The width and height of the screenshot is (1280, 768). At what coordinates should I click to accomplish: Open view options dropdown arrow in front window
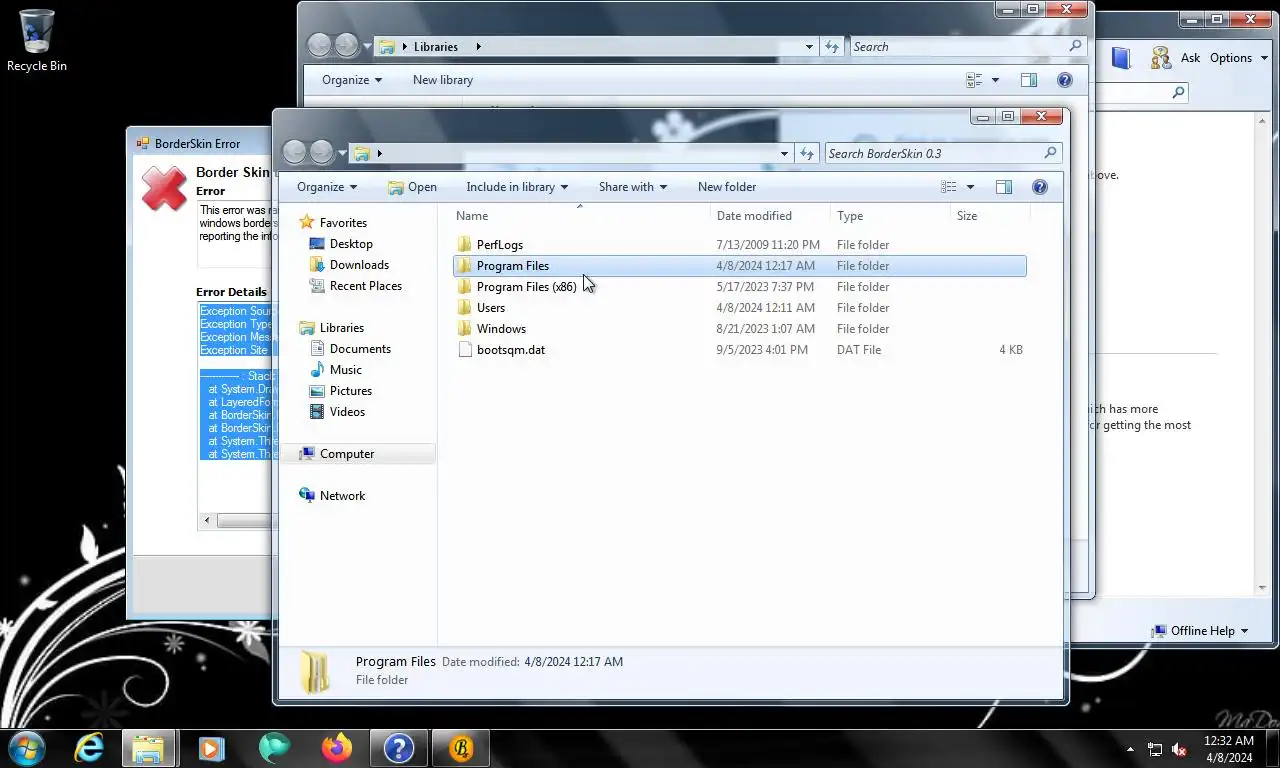point(970,187)
